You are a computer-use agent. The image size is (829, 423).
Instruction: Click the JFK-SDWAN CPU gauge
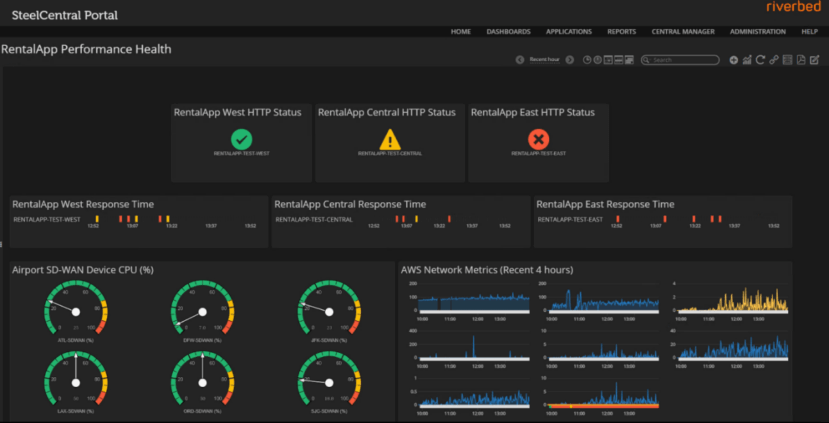(329, 309)
